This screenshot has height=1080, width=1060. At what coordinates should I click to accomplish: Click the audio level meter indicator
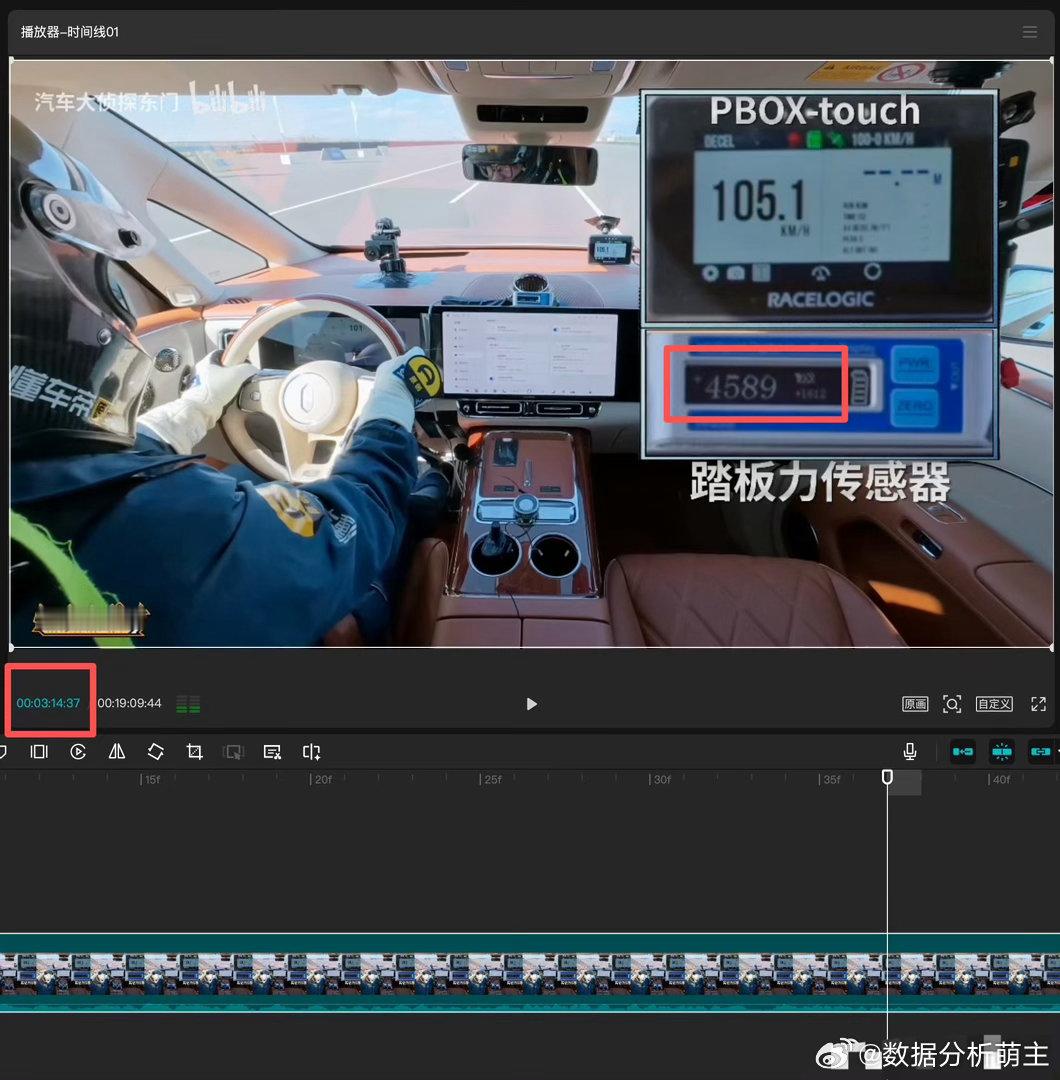click(x=188, y=704)
